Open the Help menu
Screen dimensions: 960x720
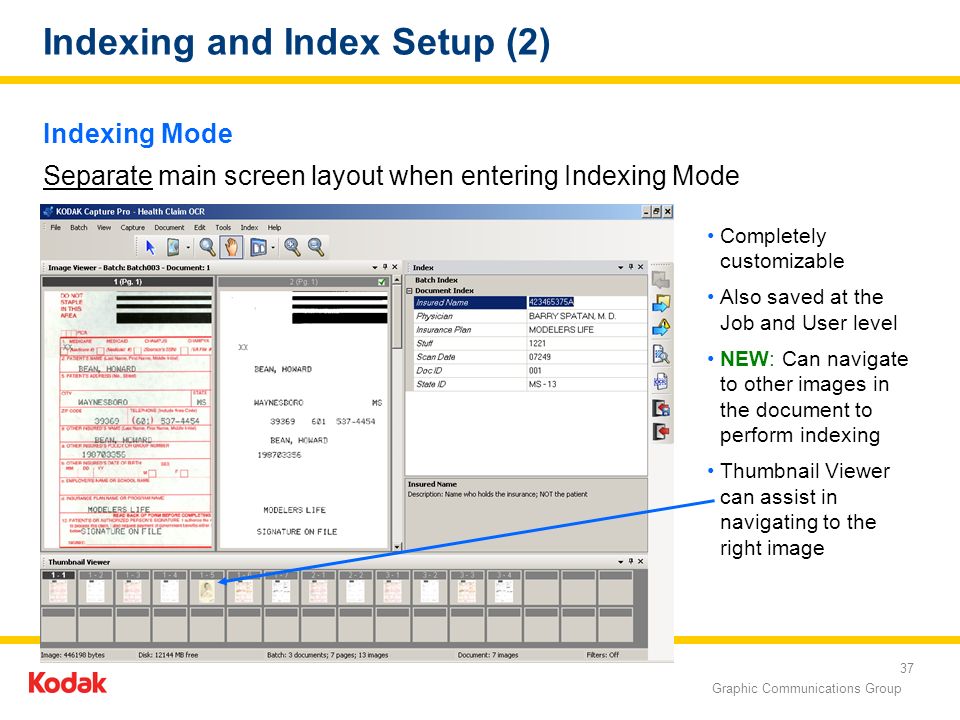click(x=274, y=227)
